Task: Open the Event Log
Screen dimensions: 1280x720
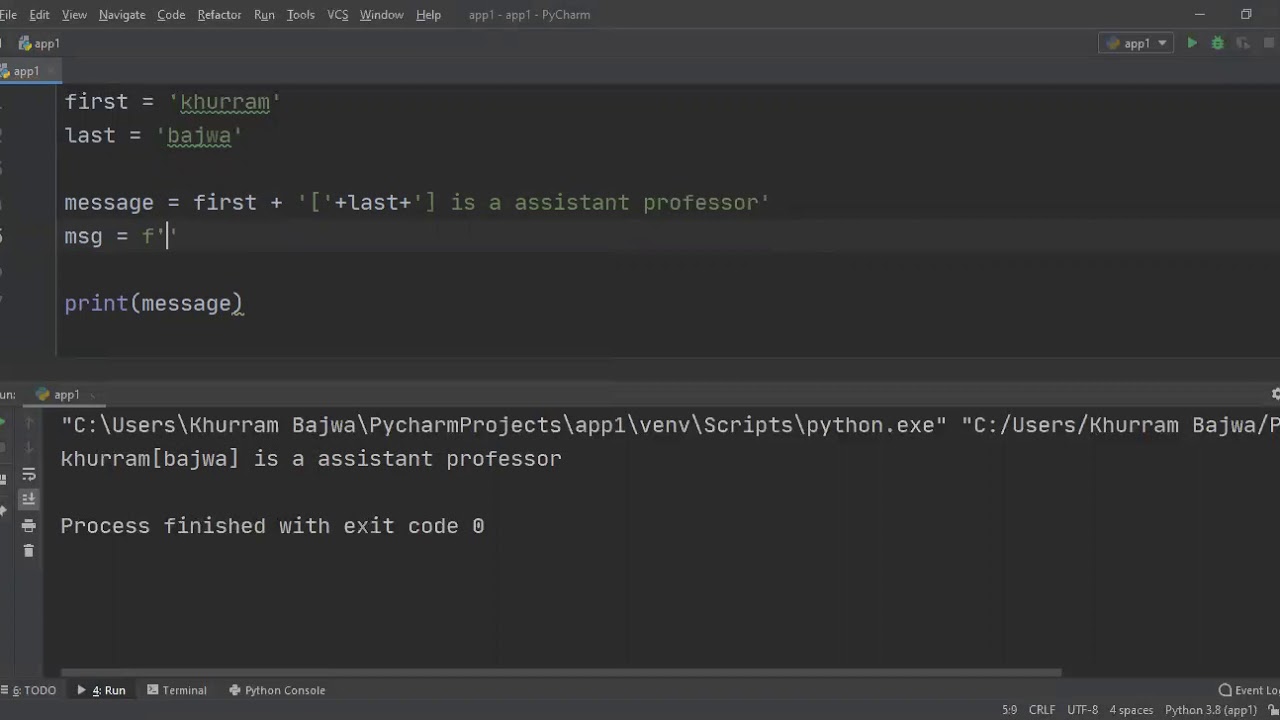Action: tap(1249, 690)
